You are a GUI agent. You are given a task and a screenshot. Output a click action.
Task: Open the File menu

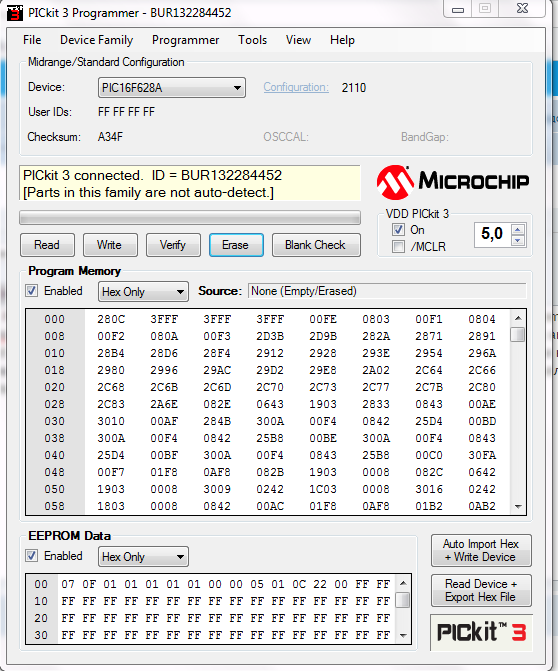[32, 40]
